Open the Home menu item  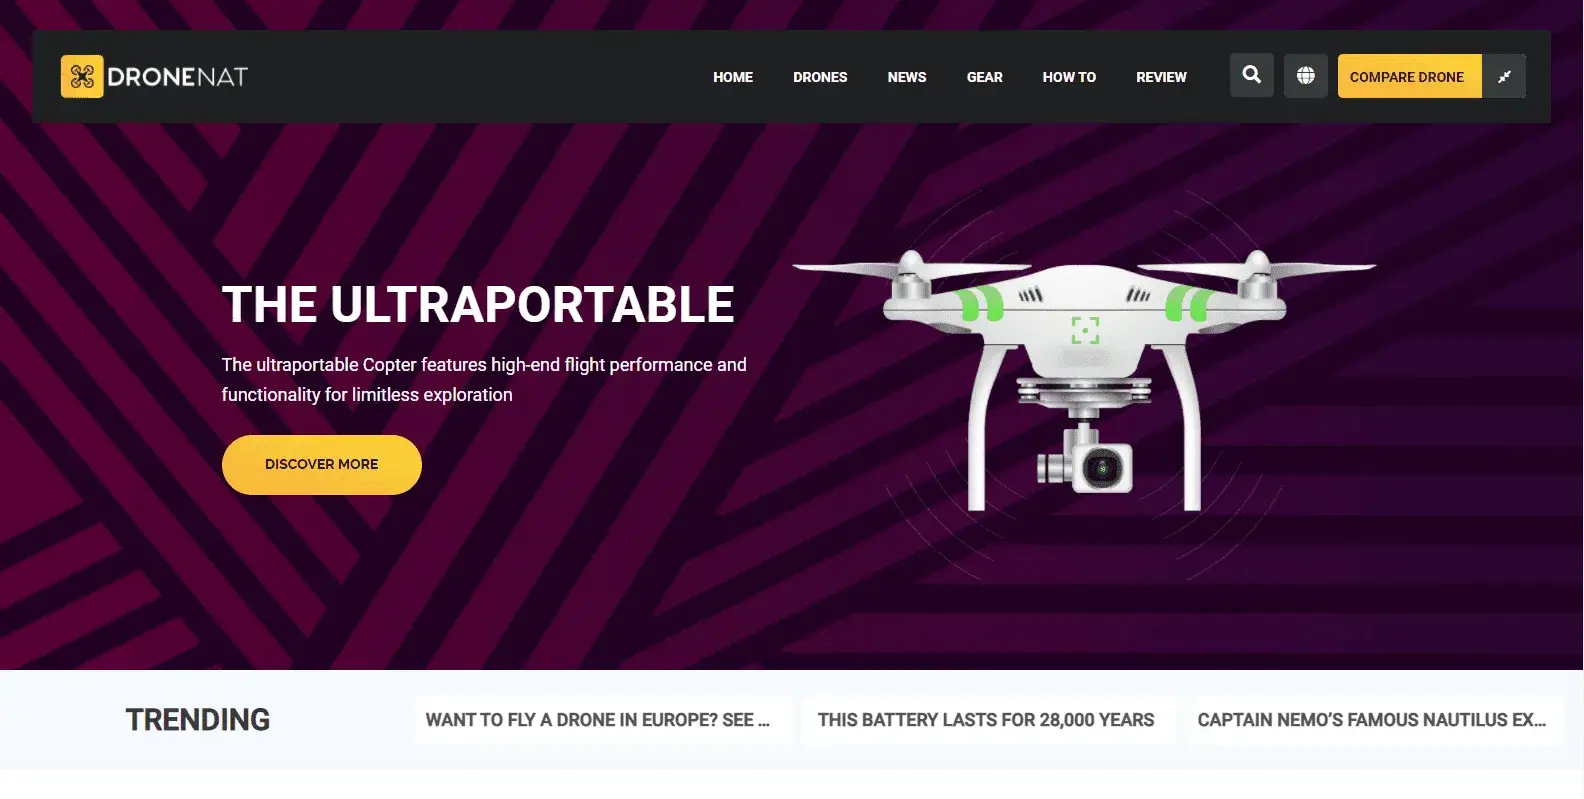[x=733, y=77]
